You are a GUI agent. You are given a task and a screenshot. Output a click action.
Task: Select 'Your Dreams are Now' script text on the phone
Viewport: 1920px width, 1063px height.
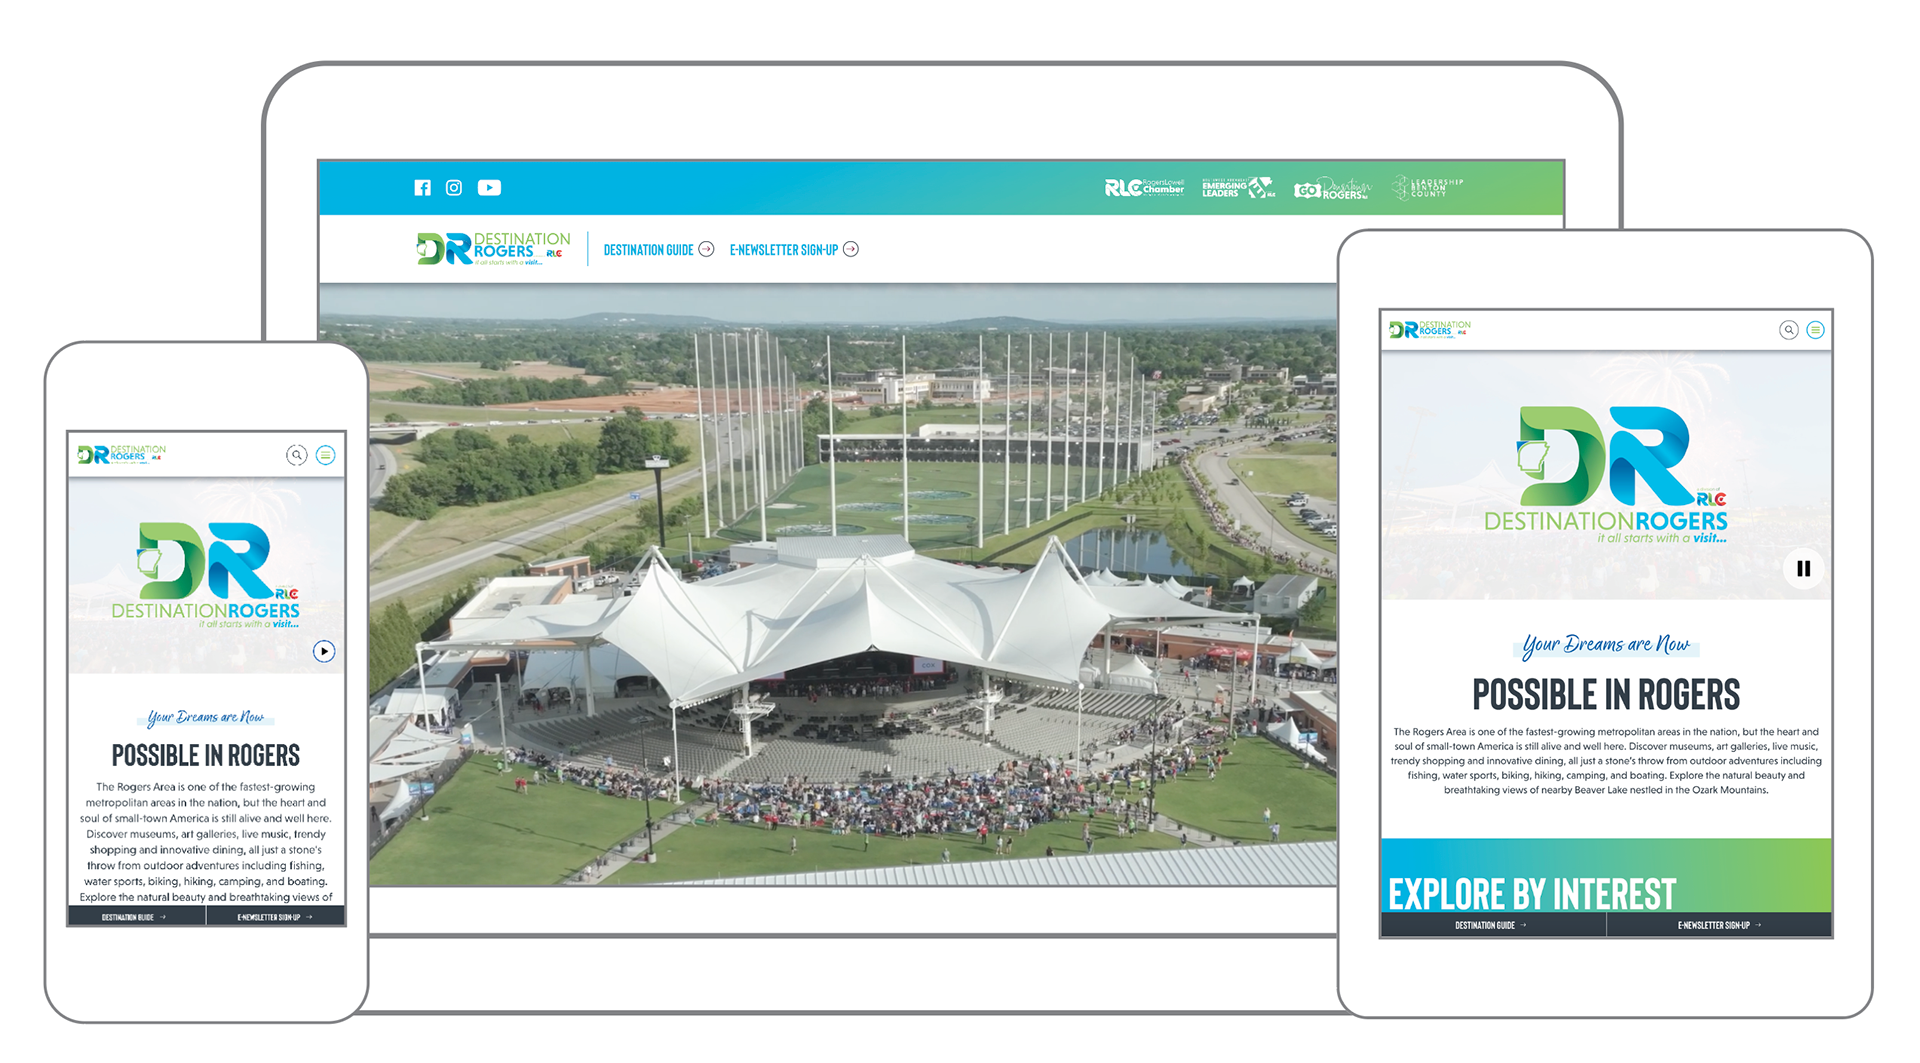pos(206,717)
